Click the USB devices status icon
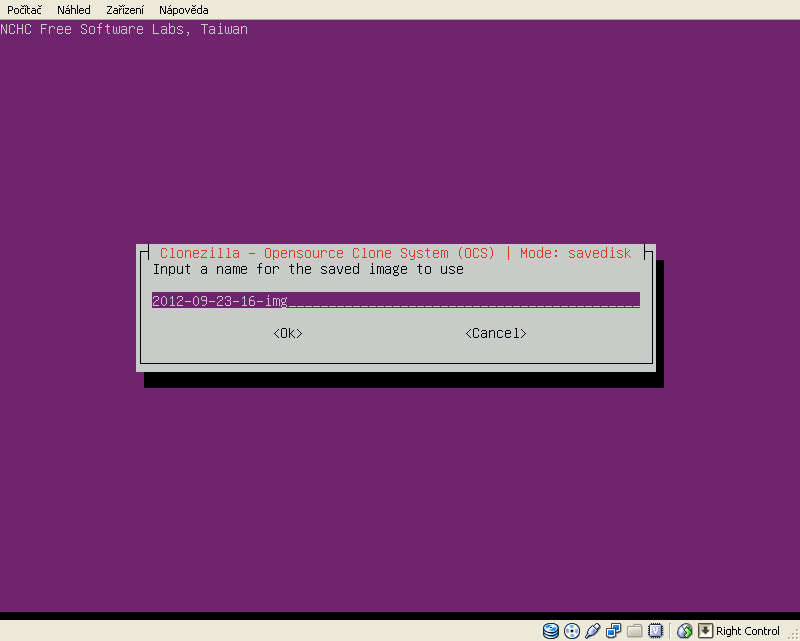Viewport: 800px width, 641px height. pos(592,631)
